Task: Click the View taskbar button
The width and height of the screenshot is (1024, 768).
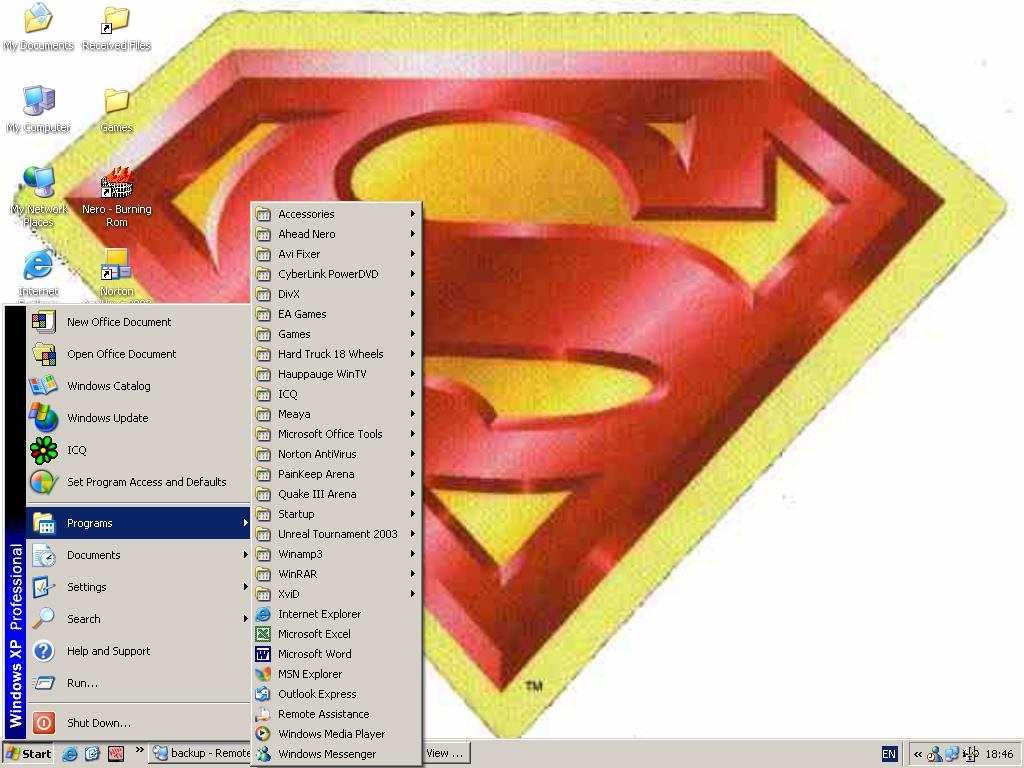Action: tap(445, 754)
